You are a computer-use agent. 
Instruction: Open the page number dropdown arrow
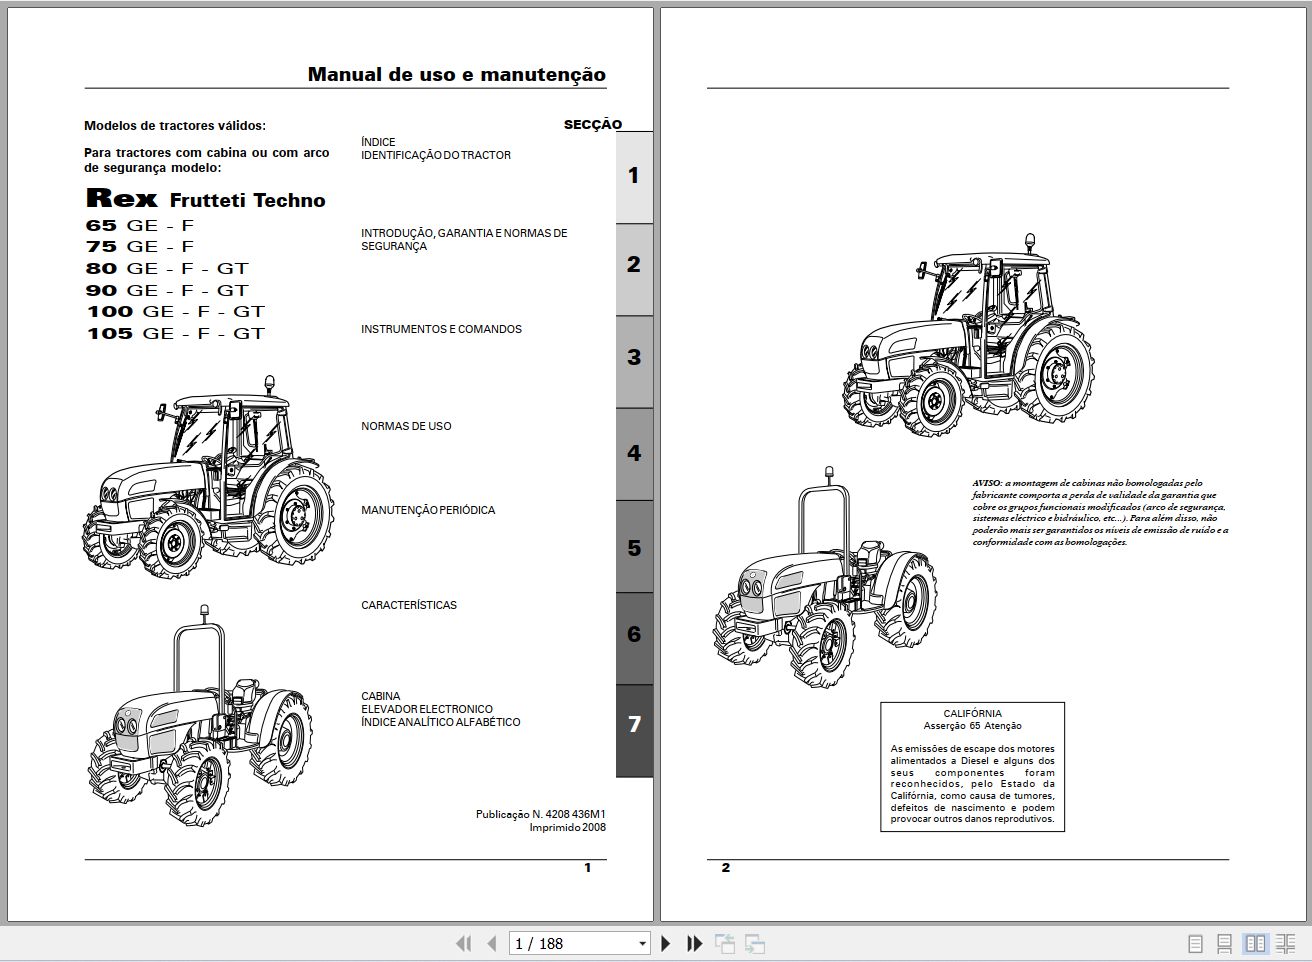coord(642,943)
